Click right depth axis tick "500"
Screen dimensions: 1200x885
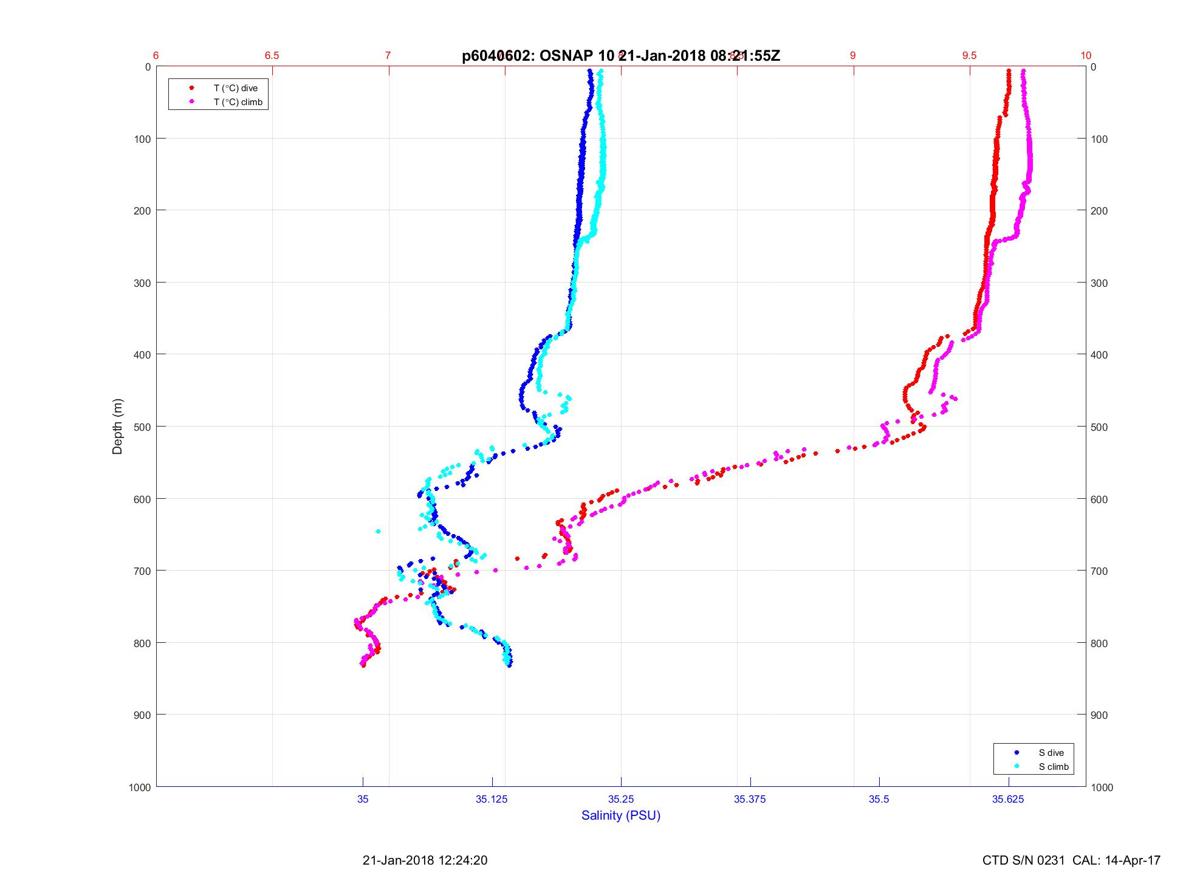click(x=1101, y=427)
